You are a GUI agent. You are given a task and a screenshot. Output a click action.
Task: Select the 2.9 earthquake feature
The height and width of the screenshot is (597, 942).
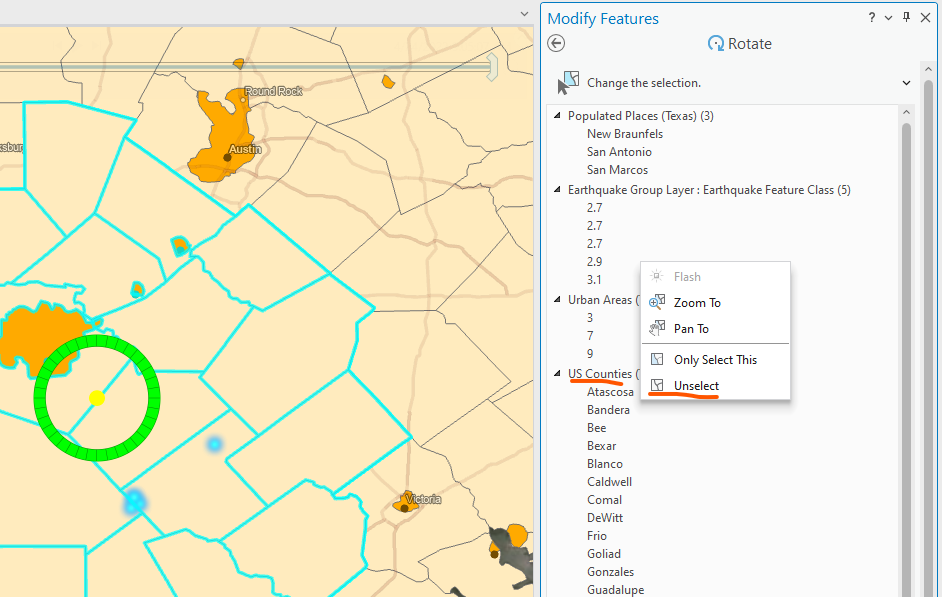point(594,262)
